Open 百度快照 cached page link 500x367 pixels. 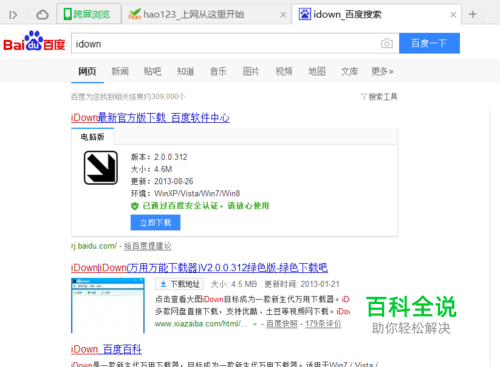(x=282, y=324)
